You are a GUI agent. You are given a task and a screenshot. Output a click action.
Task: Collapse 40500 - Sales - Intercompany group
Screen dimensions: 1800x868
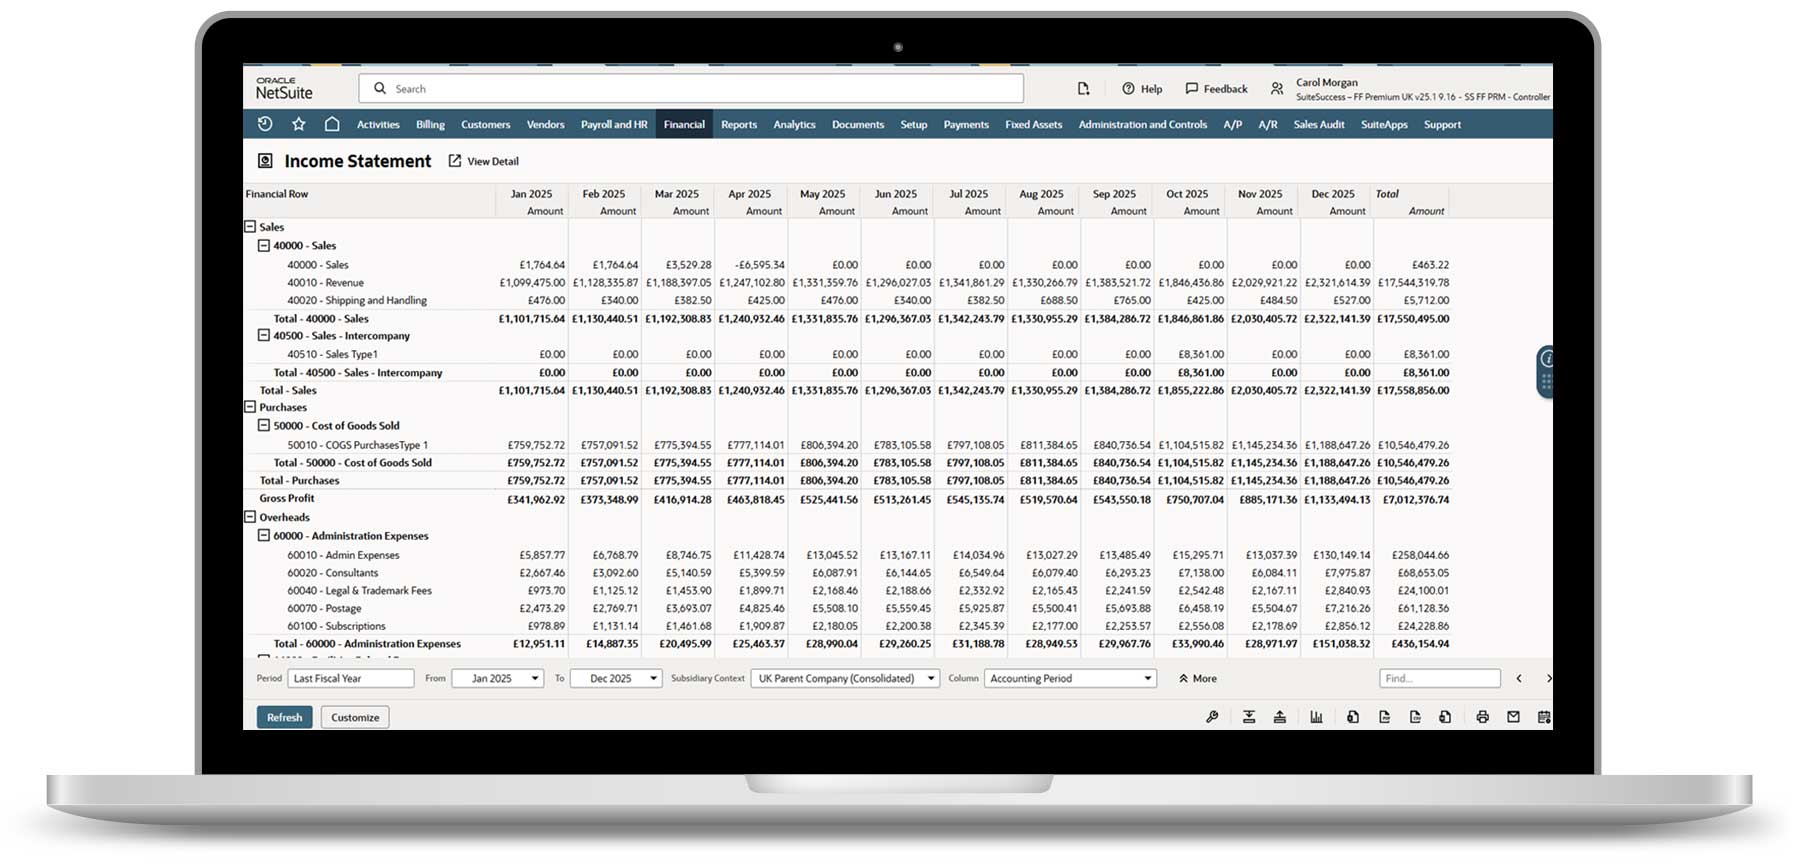click(264, 335)
